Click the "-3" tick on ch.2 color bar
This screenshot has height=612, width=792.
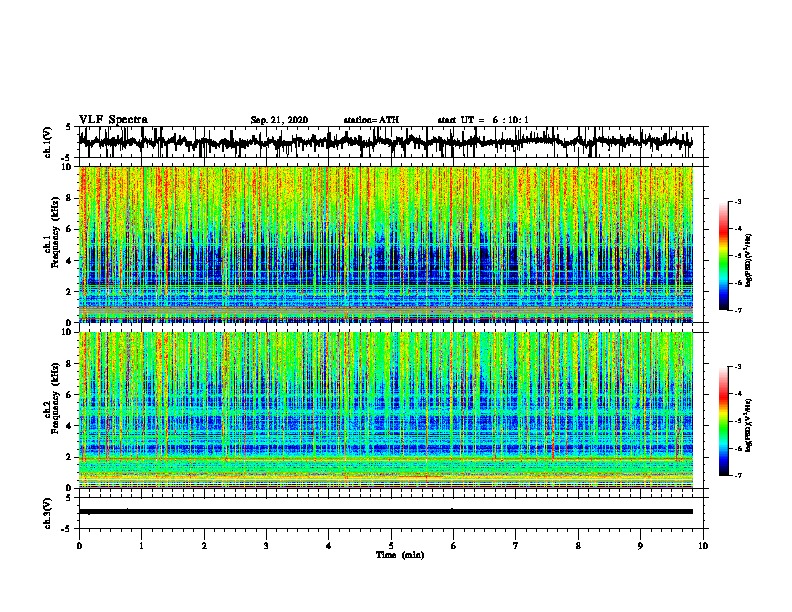point(738,367)
